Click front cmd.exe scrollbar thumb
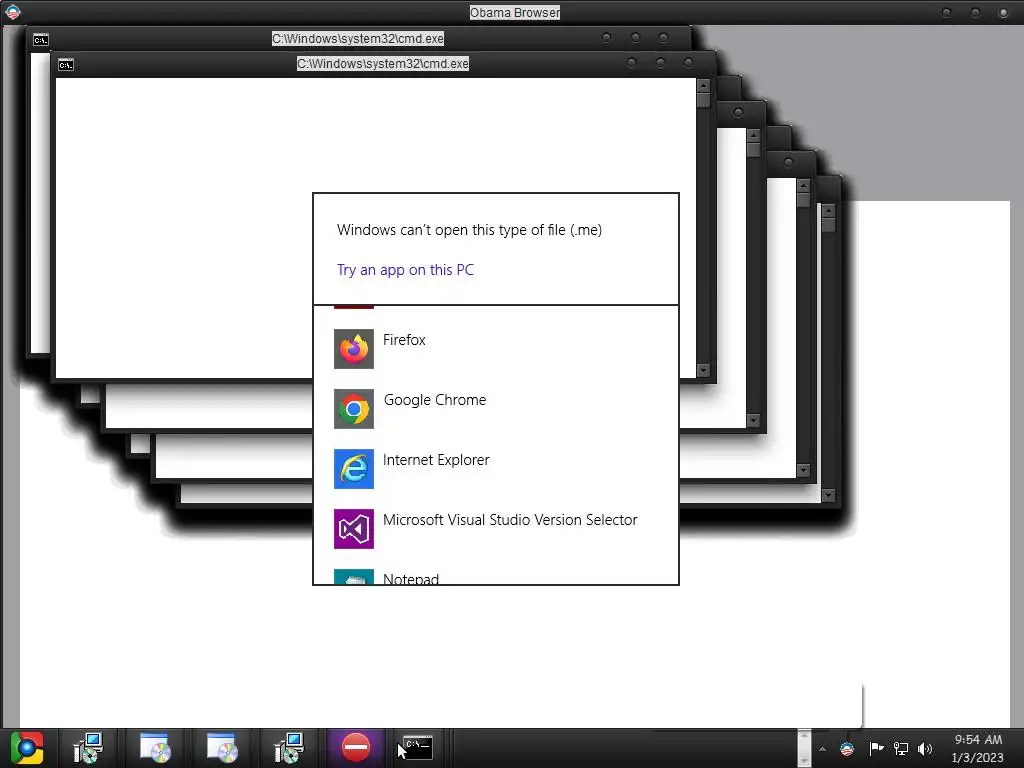1024x768 pixels. point(703,100)
